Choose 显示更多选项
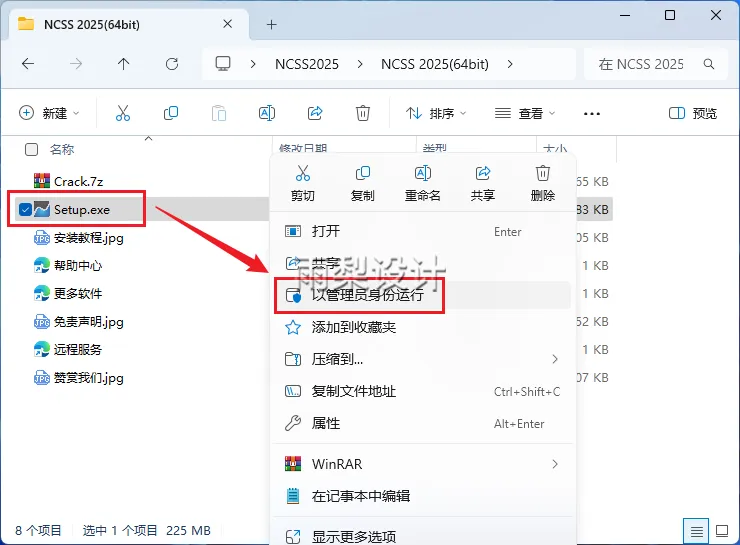The width and height of the screenshot is (740, 545). [423, 537]
